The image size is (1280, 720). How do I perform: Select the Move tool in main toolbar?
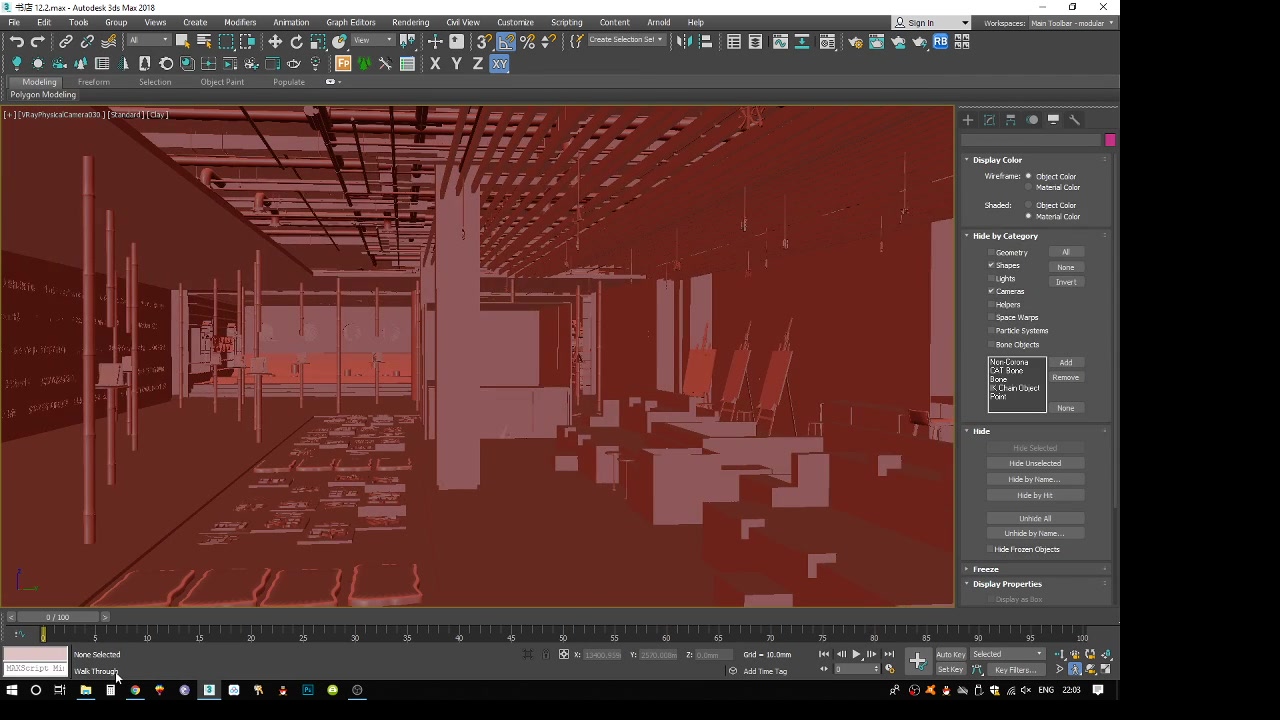[x=275, y=42]
